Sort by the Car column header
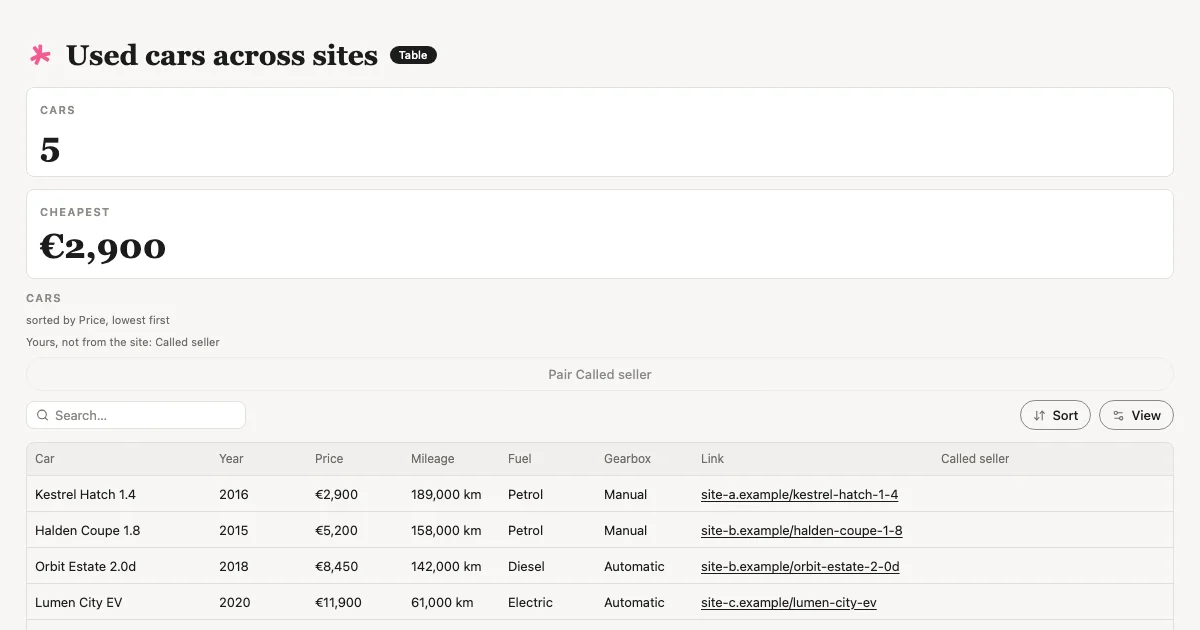 click(45, 459)
